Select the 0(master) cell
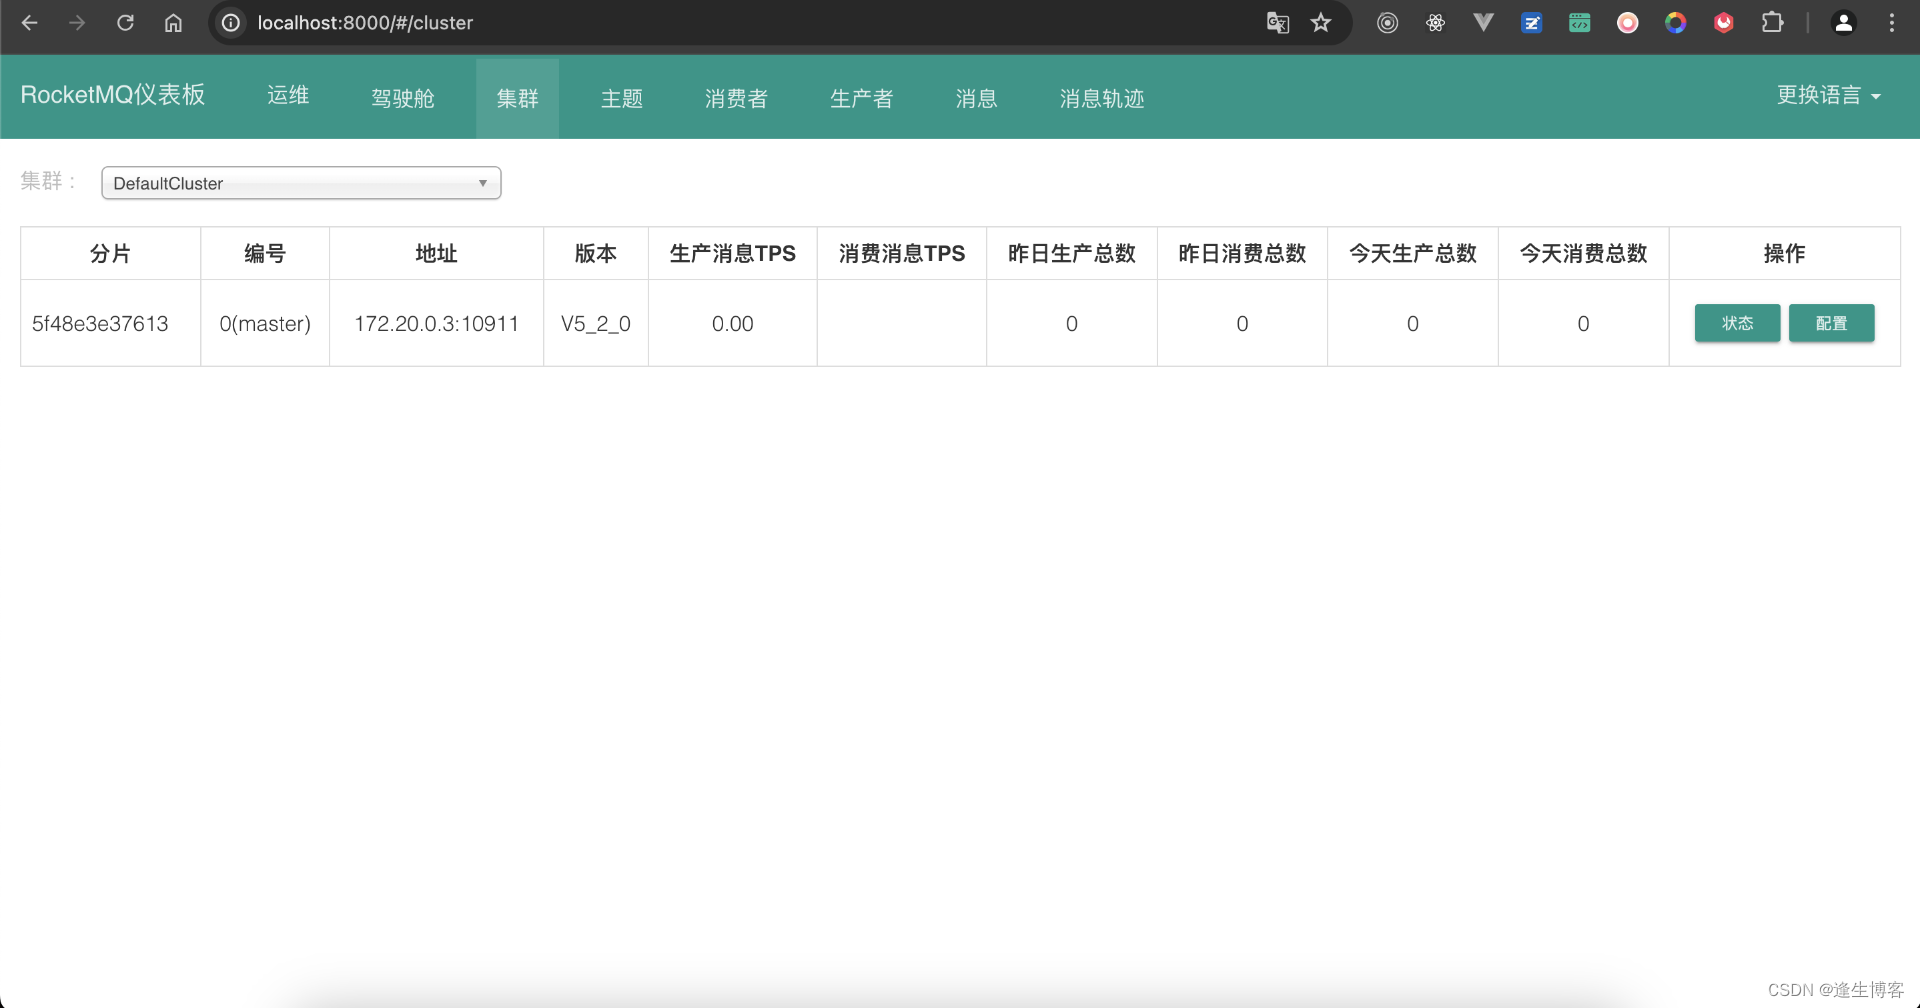Viewport: 1920px width, 1008px height. pyautogui.click(x=265, y=324)
